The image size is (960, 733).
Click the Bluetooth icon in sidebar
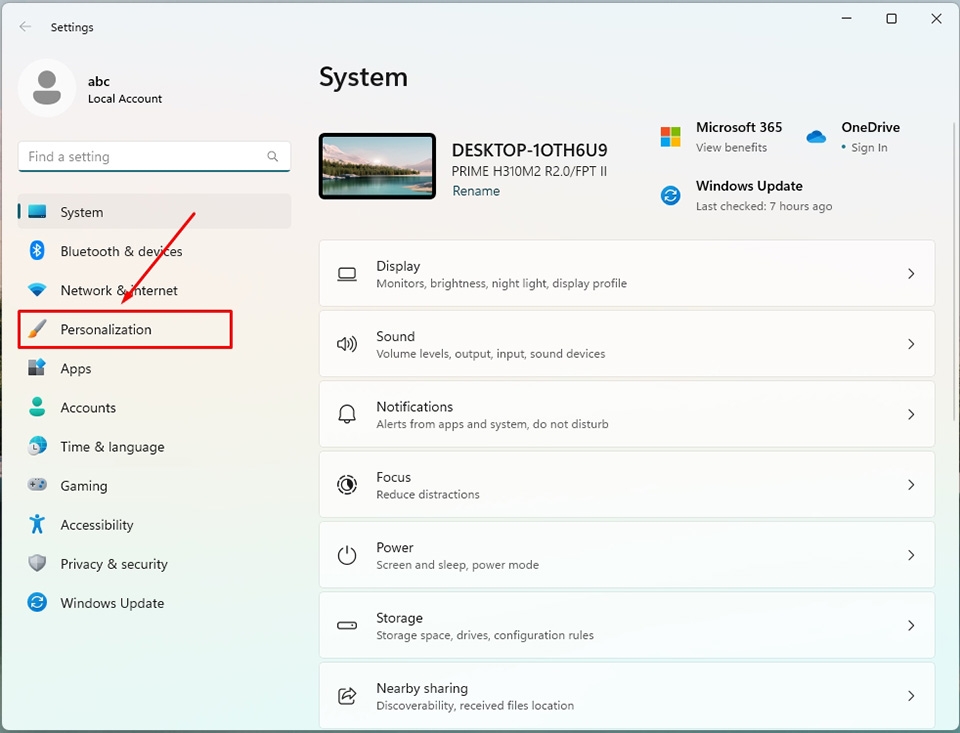pos(37,250)
